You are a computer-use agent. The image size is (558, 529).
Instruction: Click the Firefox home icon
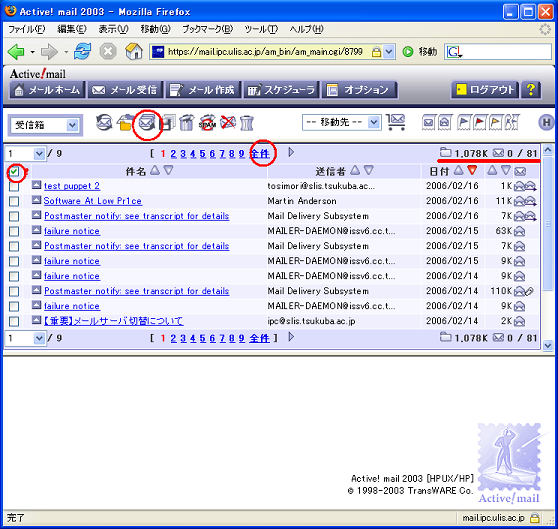point(134,52)
